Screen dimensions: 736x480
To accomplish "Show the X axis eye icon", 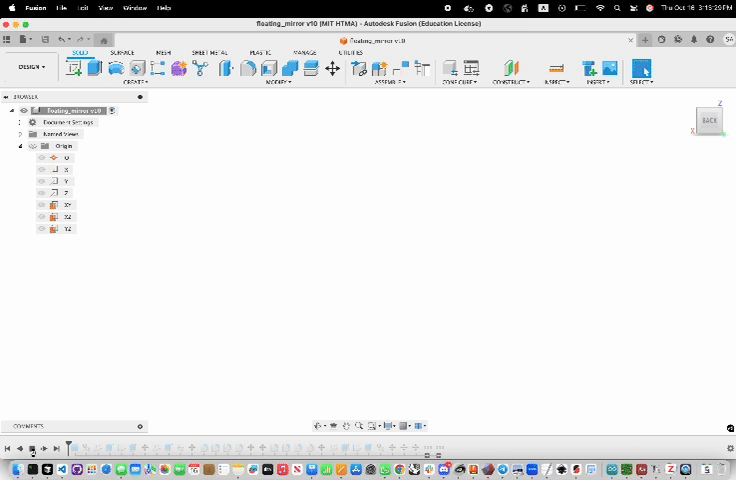I will pyautogui.click(x=42, y=169).
